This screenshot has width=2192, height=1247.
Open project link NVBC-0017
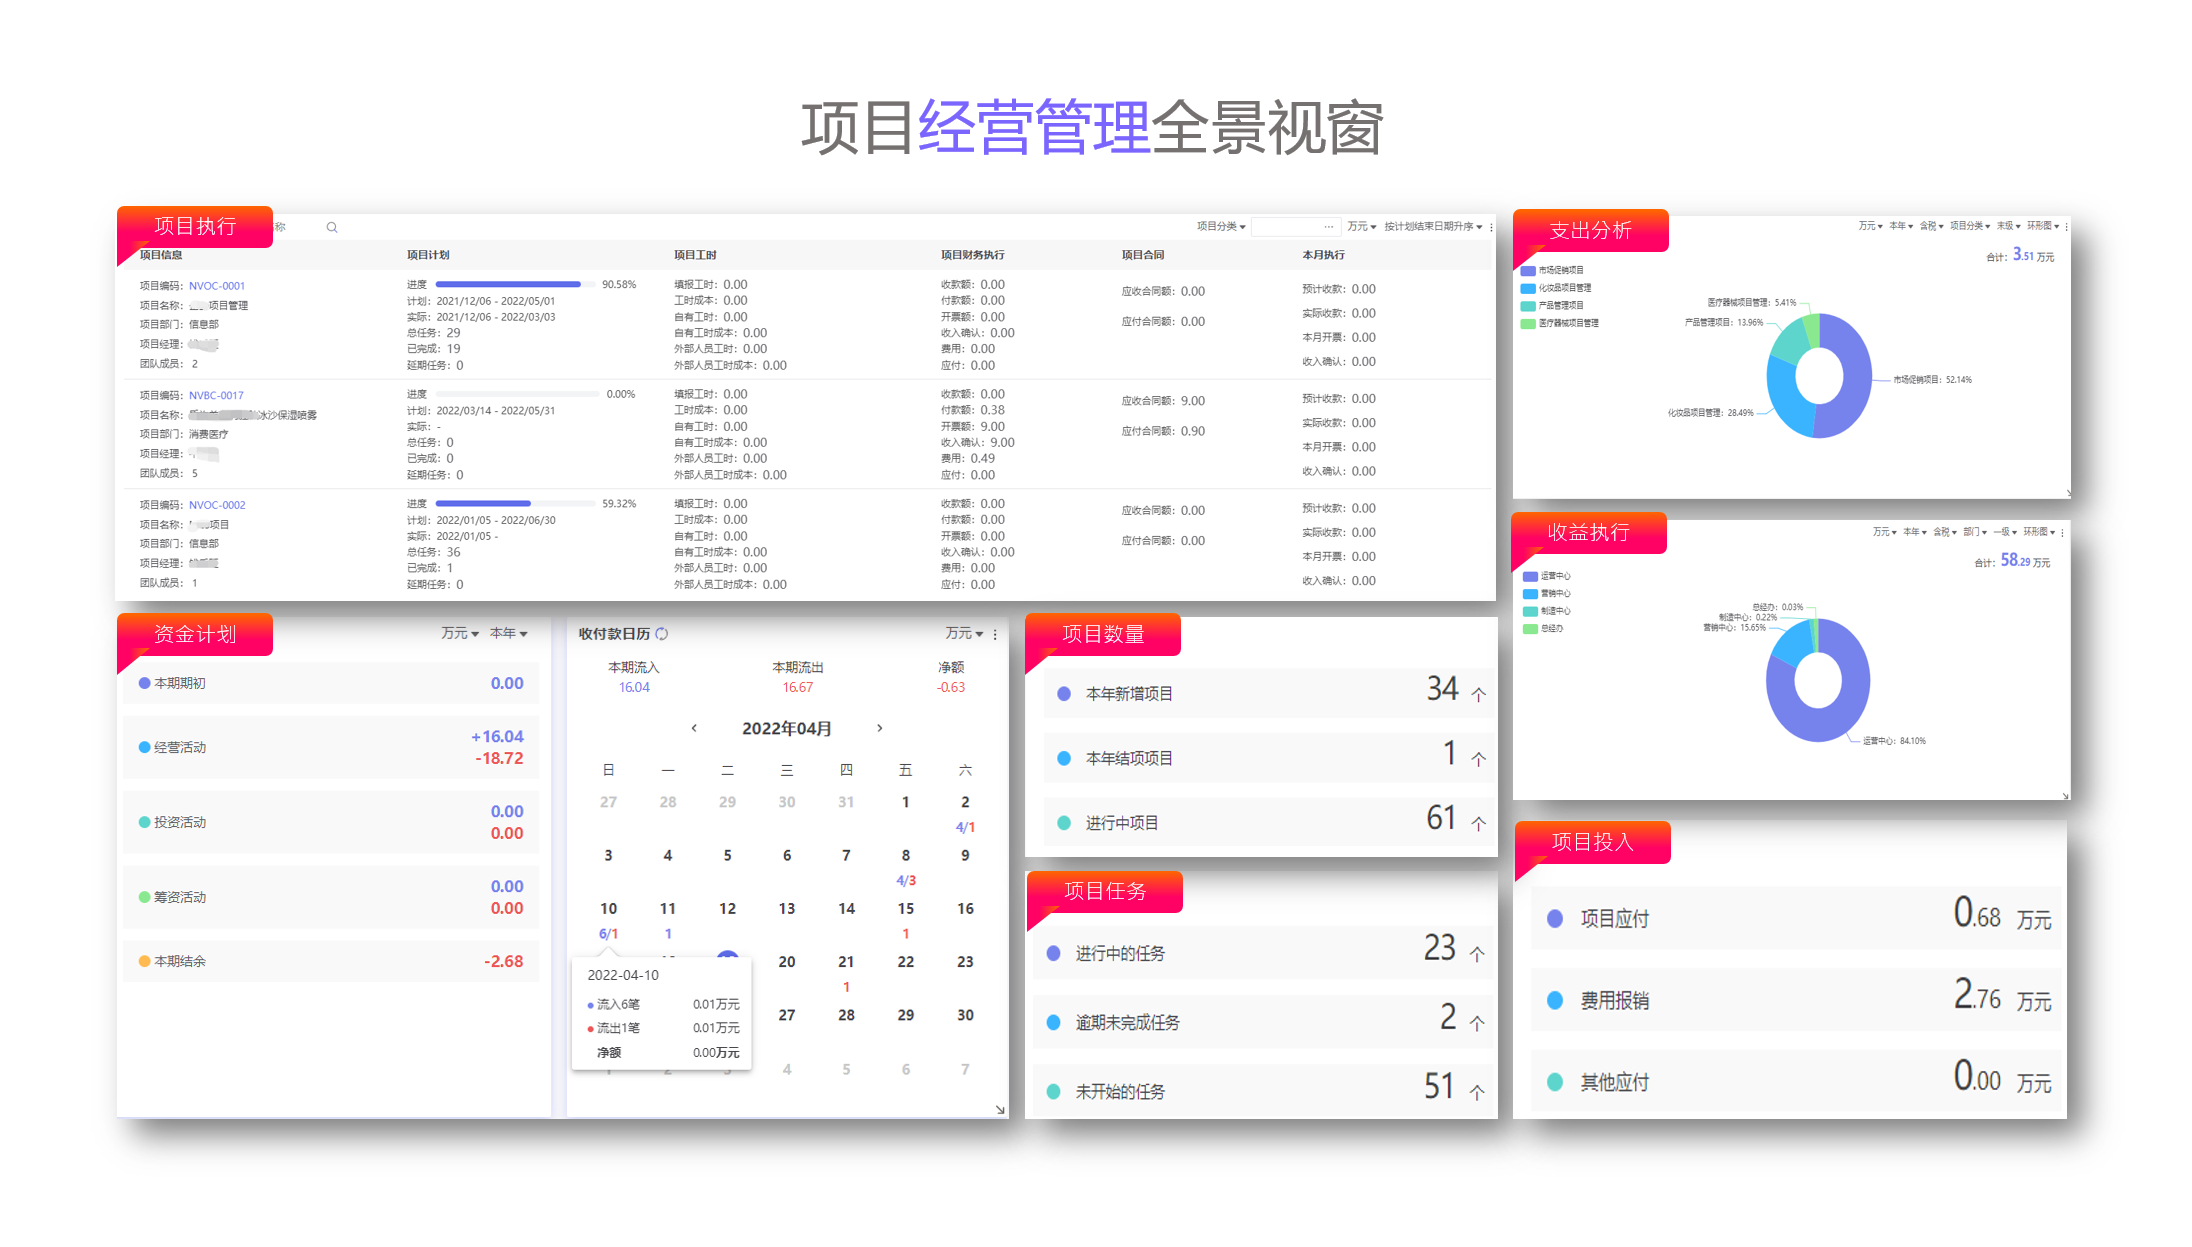tap(216, 396)
